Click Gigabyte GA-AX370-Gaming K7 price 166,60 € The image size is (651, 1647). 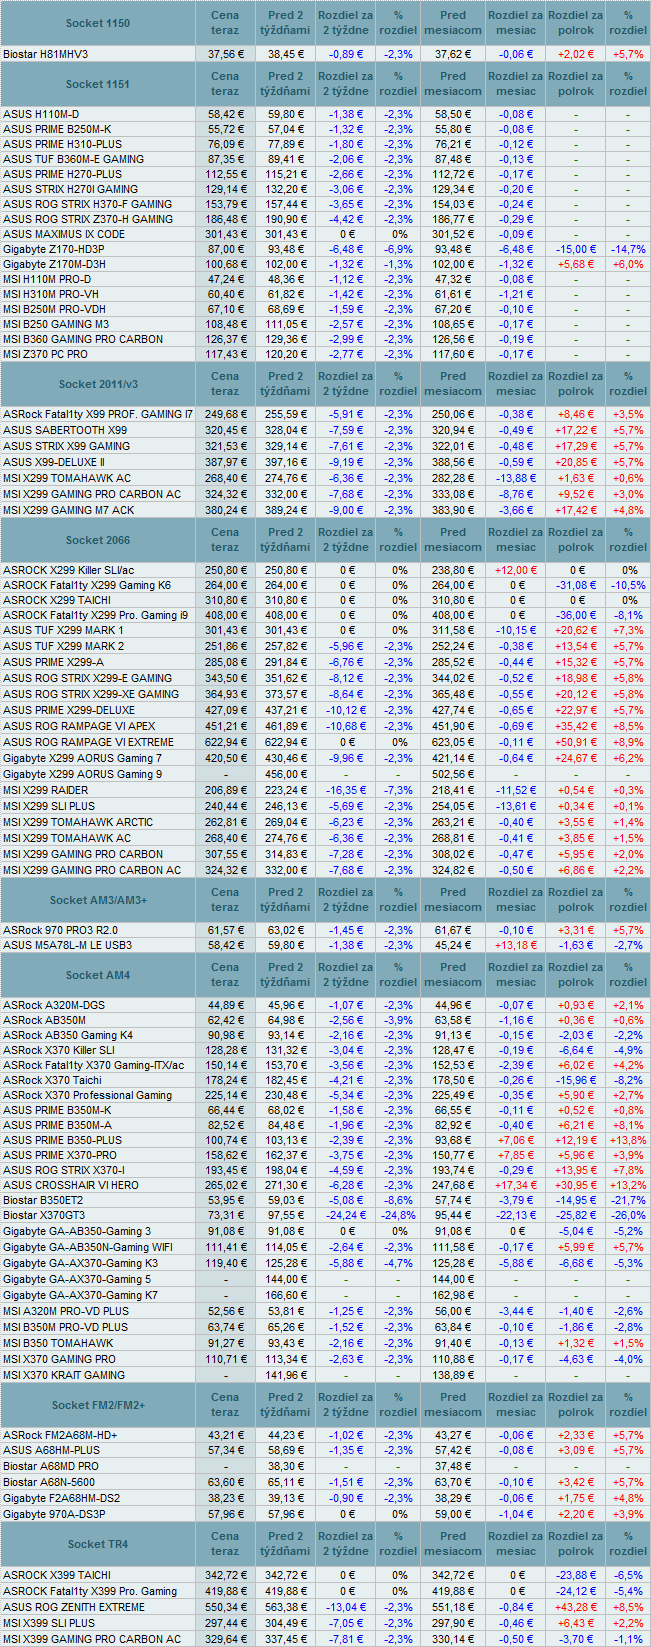pyautogui.click(x=286, y=1295)
